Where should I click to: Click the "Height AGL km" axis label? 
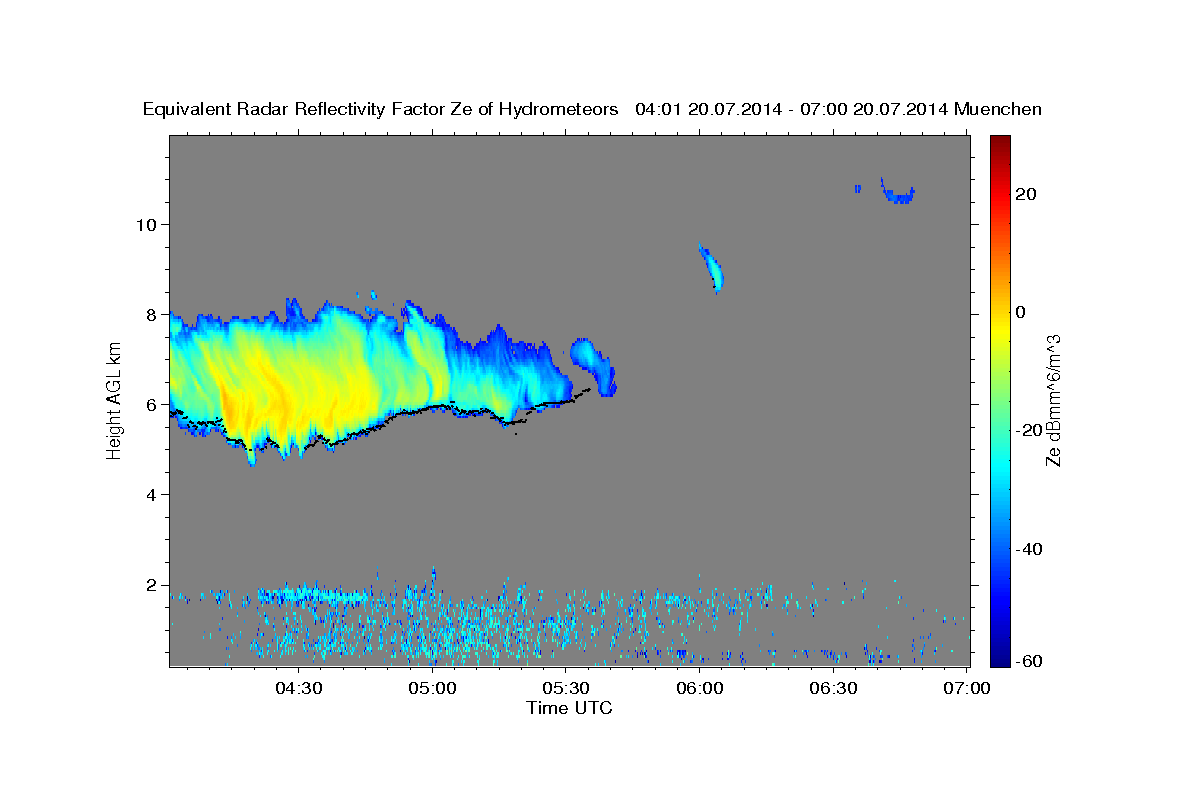115,400
